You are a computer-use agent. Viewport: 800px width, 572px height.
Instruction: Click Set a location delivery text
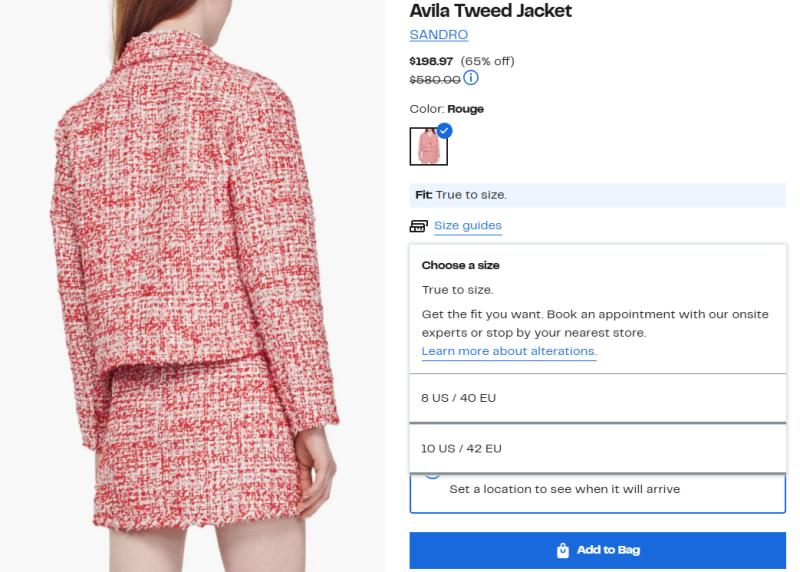point(564,489)
